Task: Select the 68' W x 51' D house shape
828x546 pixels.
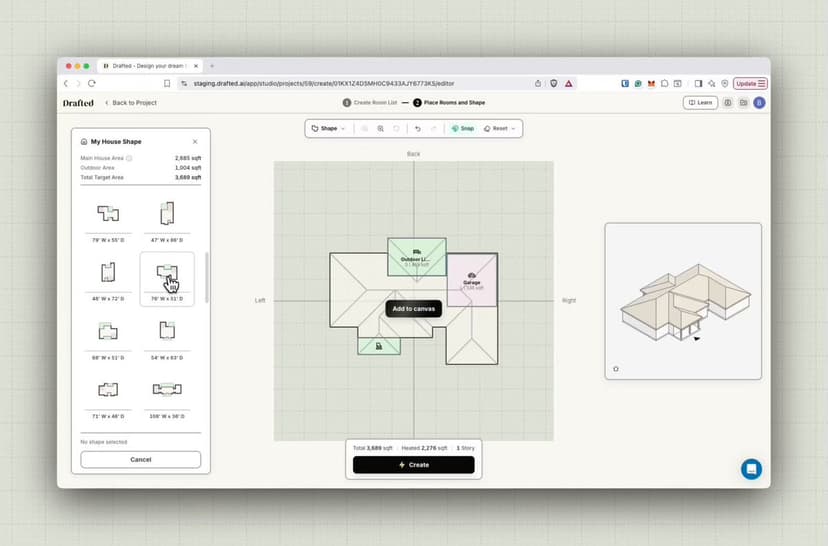Action: [x=108, y=338]
